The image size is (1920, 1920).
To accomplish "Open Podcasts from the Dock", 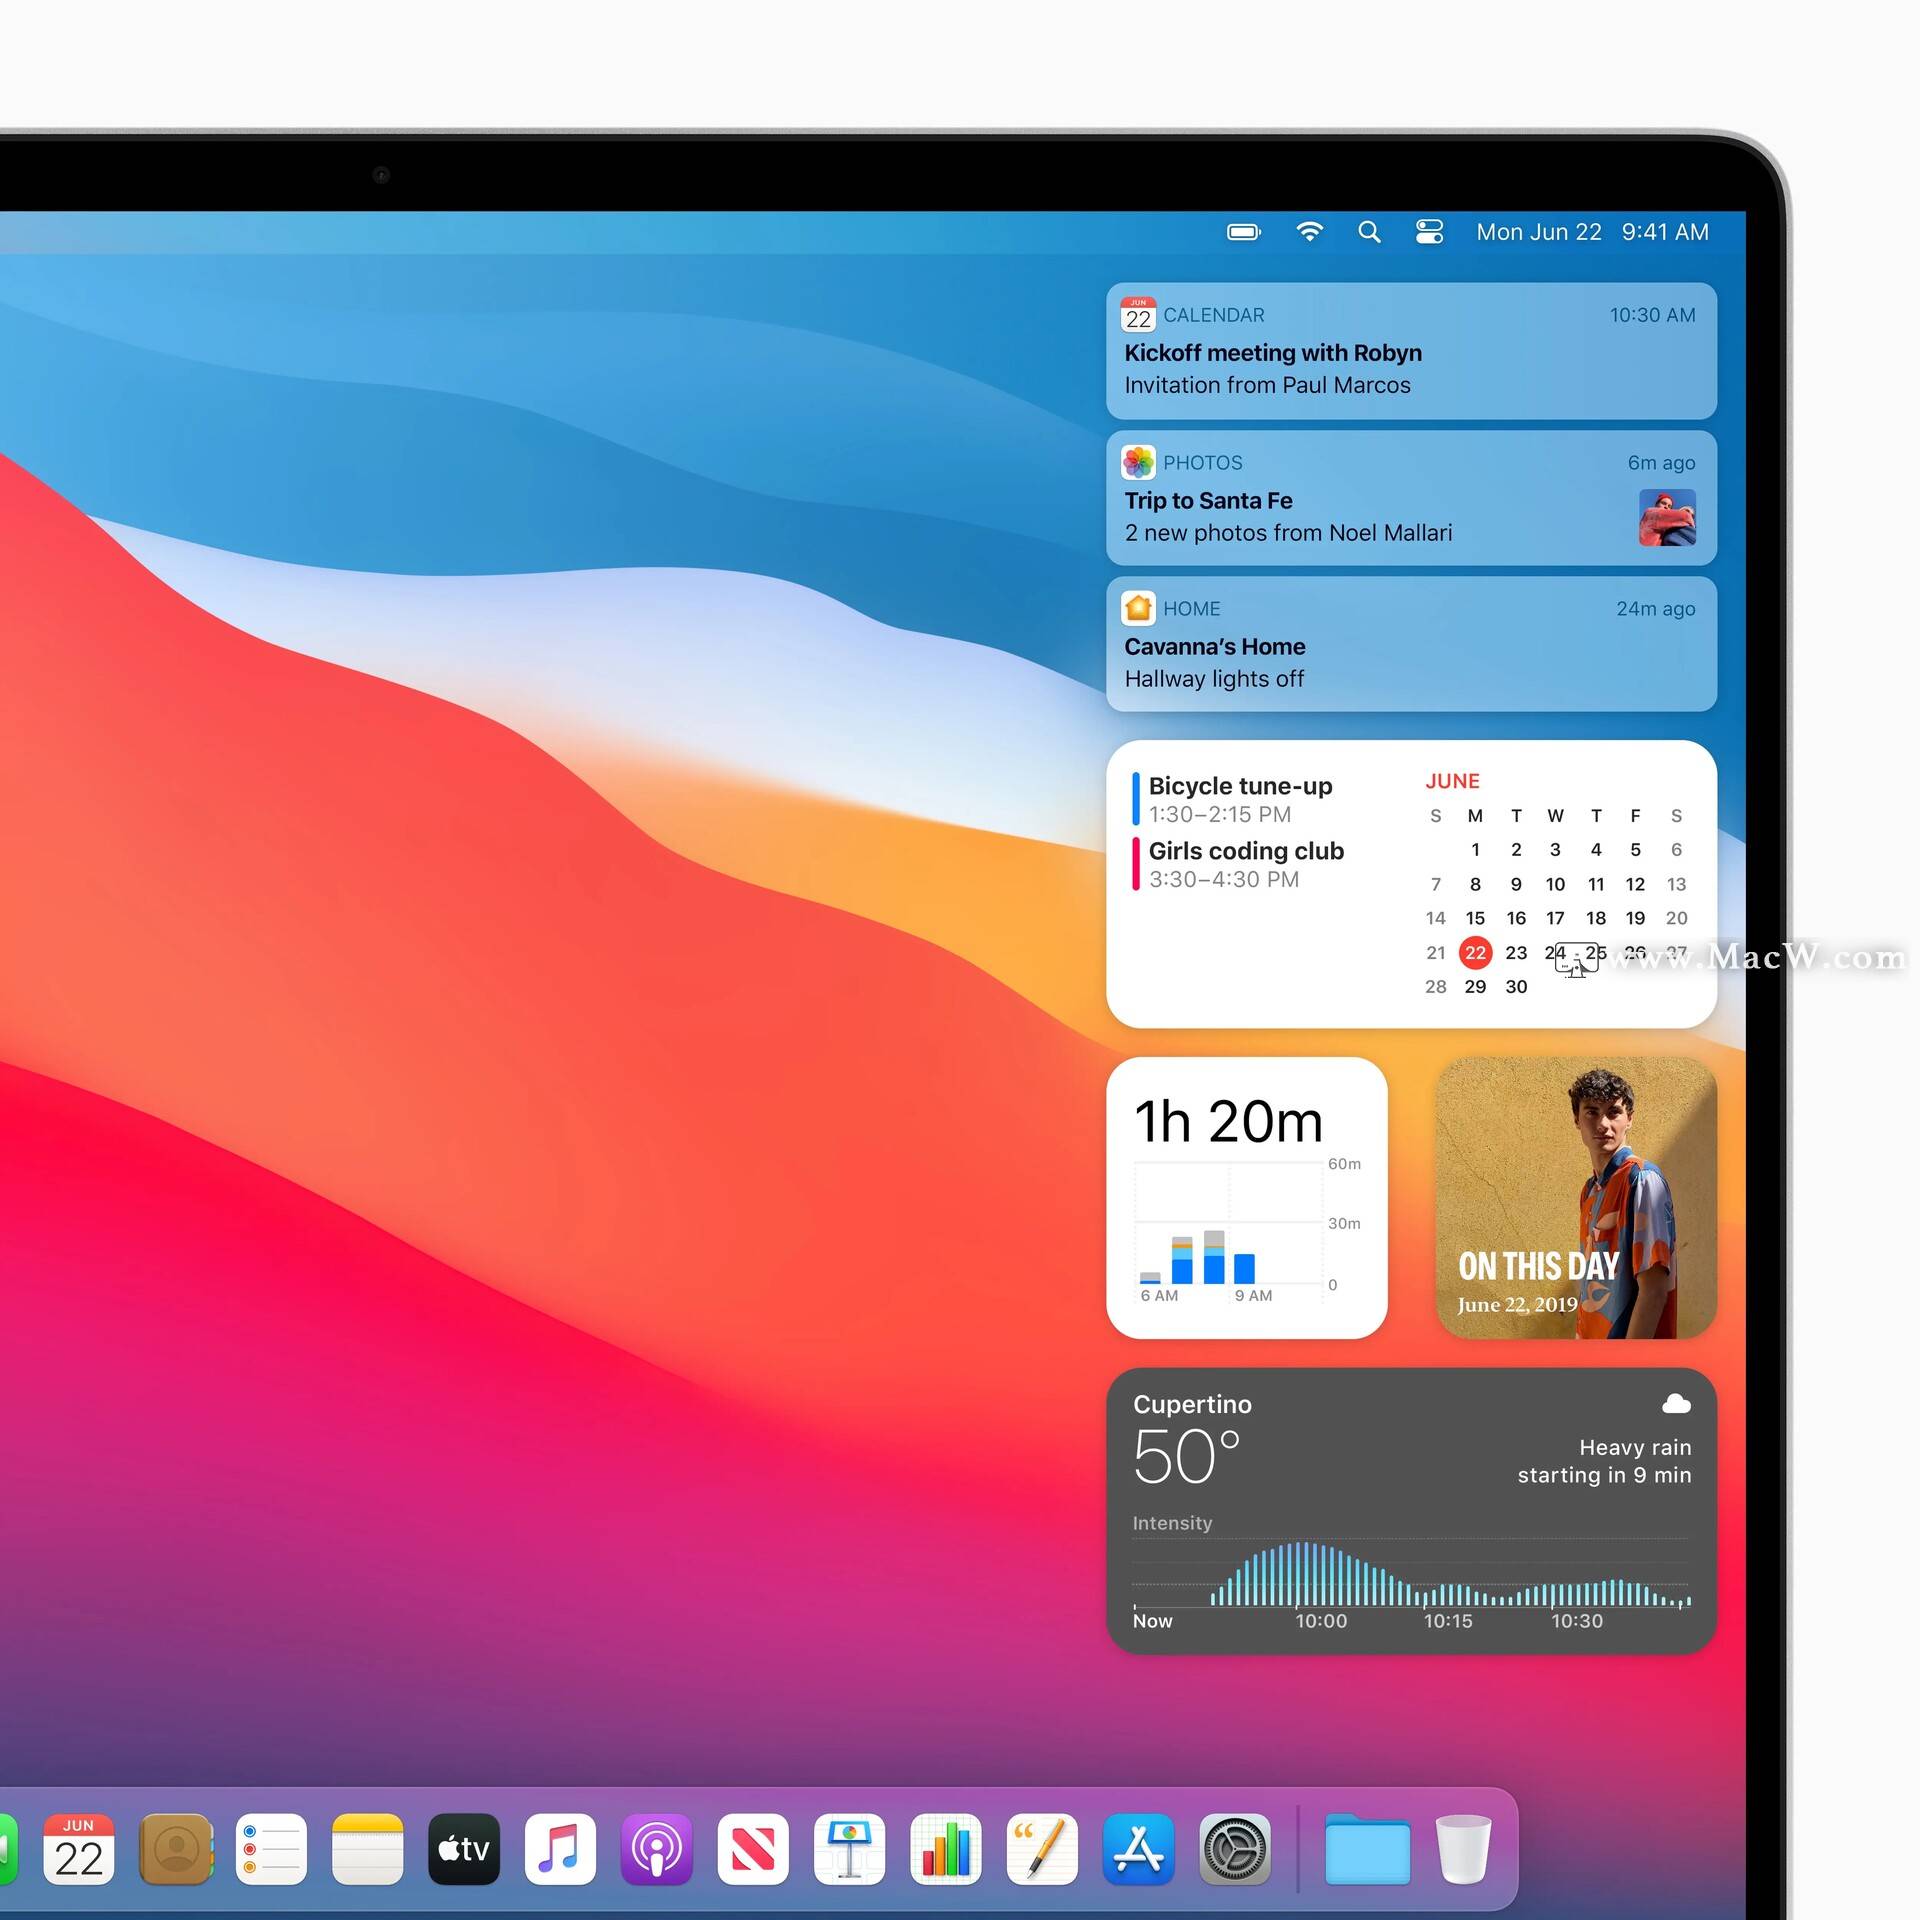I will (657, 1849).
